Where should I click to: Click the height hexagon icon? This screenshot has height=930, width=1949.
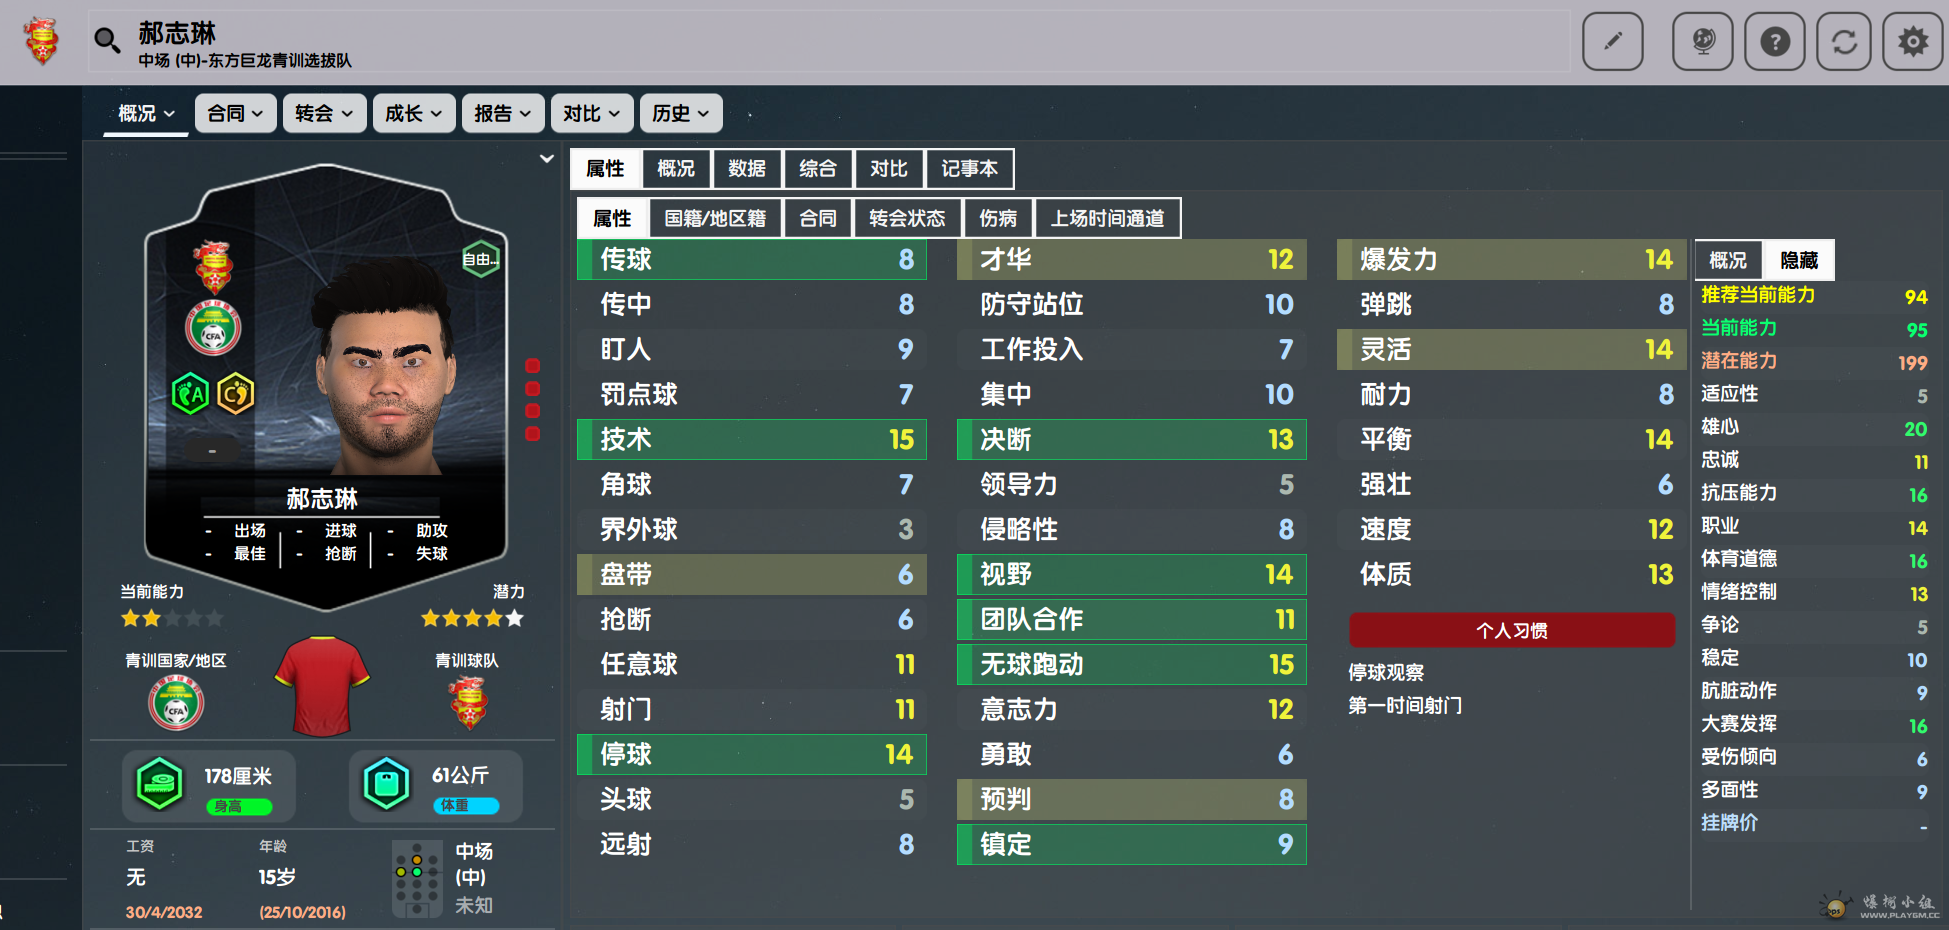coord(159,783)
